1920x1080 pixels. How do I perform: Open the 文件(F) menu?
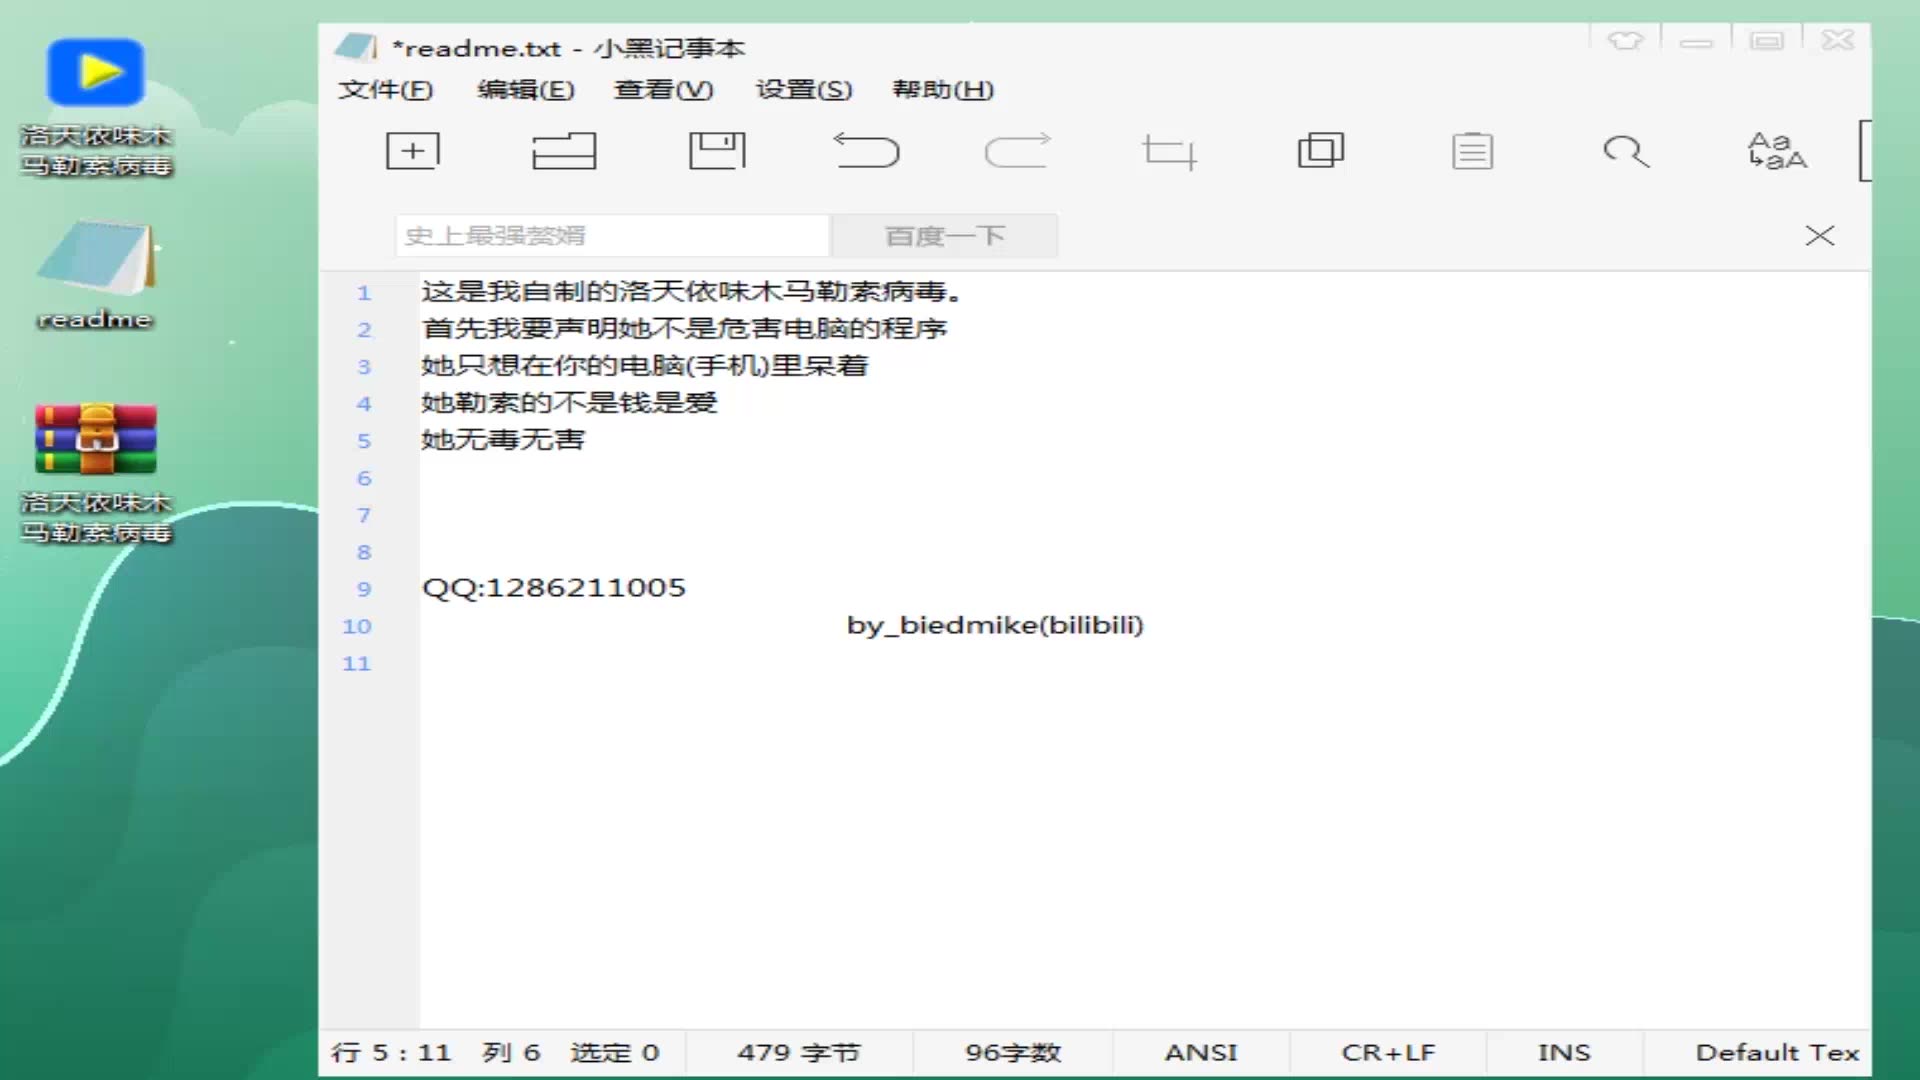pyautogui.click(x=385, y=90)
